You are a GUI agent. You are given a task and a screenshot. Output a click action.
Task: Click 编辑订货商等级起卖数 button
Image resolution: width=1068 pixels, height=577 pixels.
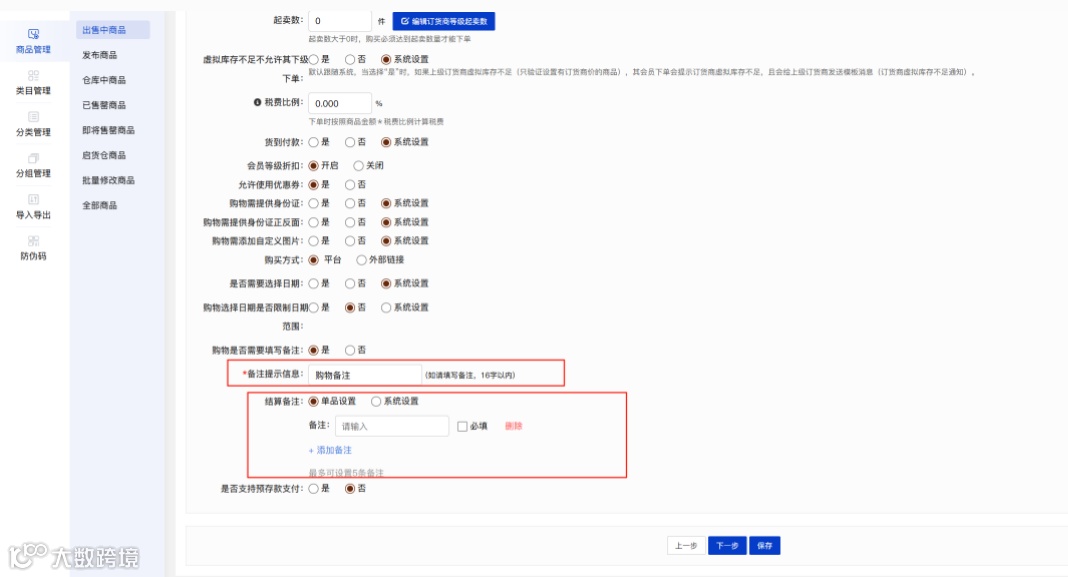click(443, 21)
